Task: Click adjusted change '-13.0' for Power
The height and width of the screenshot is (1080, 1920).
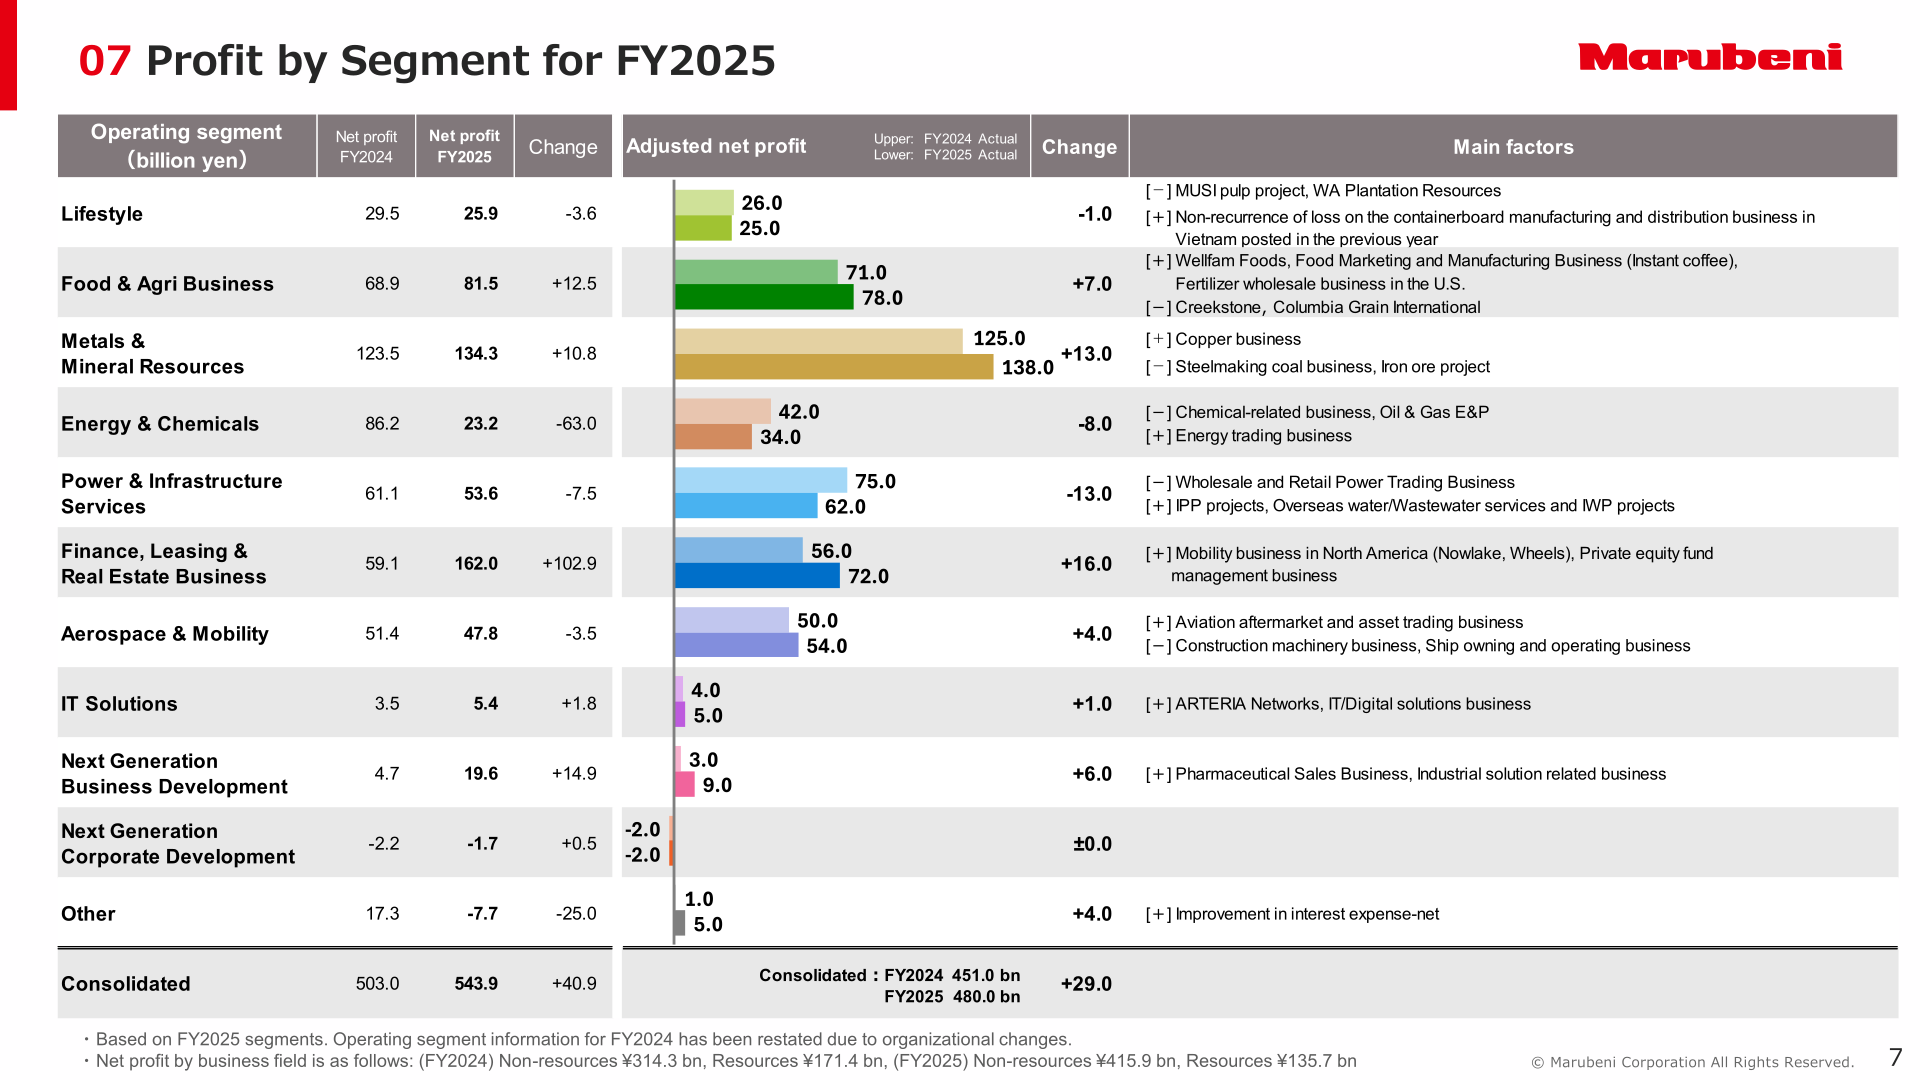Action: [x=1089, y=494]
